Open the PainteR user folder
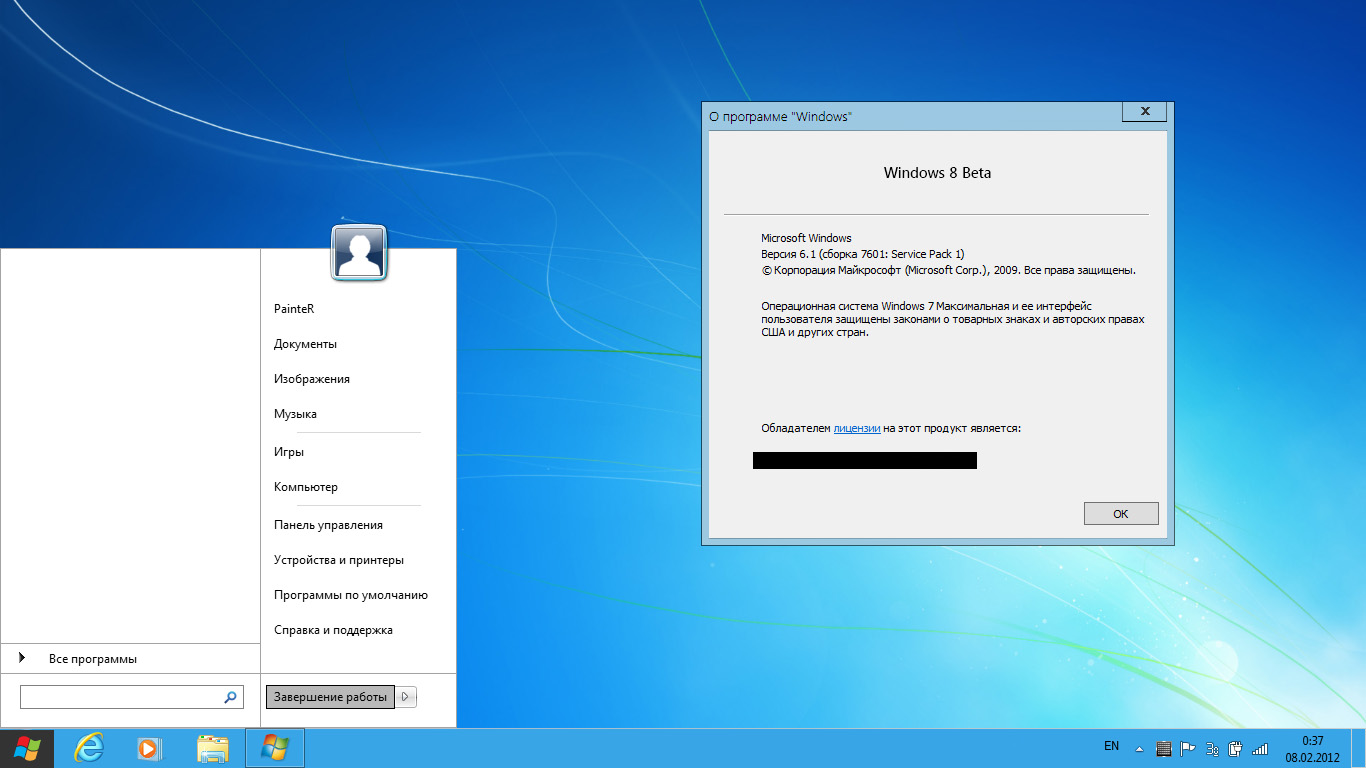 pyautogui.click(x=294, y=309)
